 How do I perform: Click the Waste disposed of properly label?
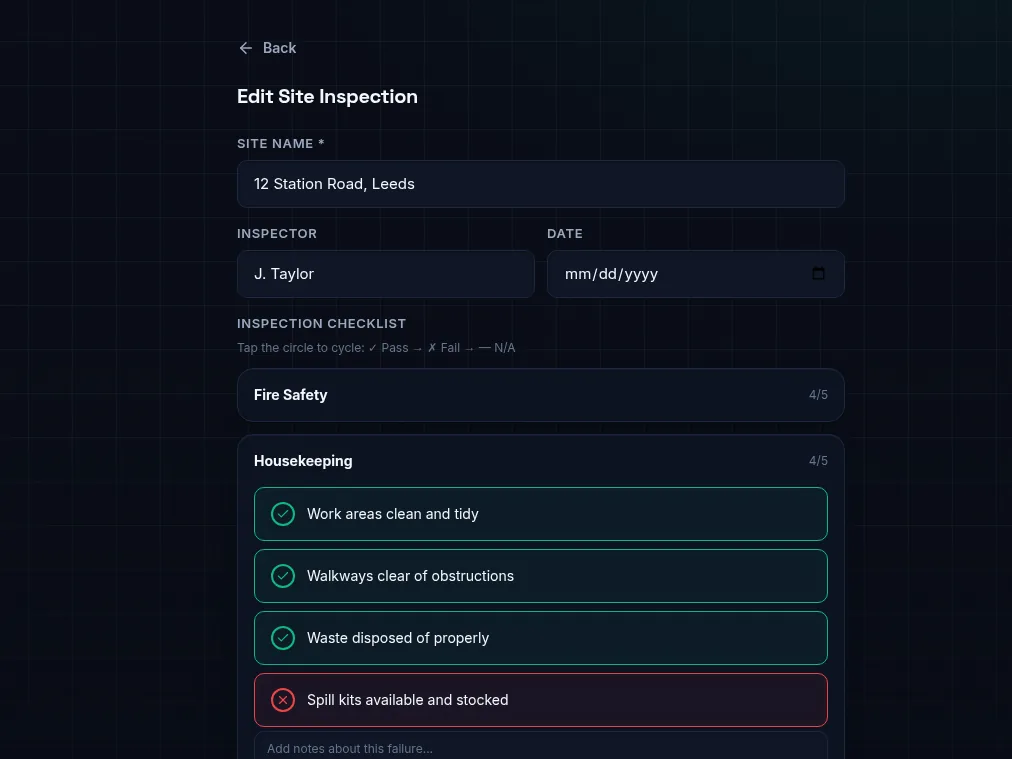(398, 638)
